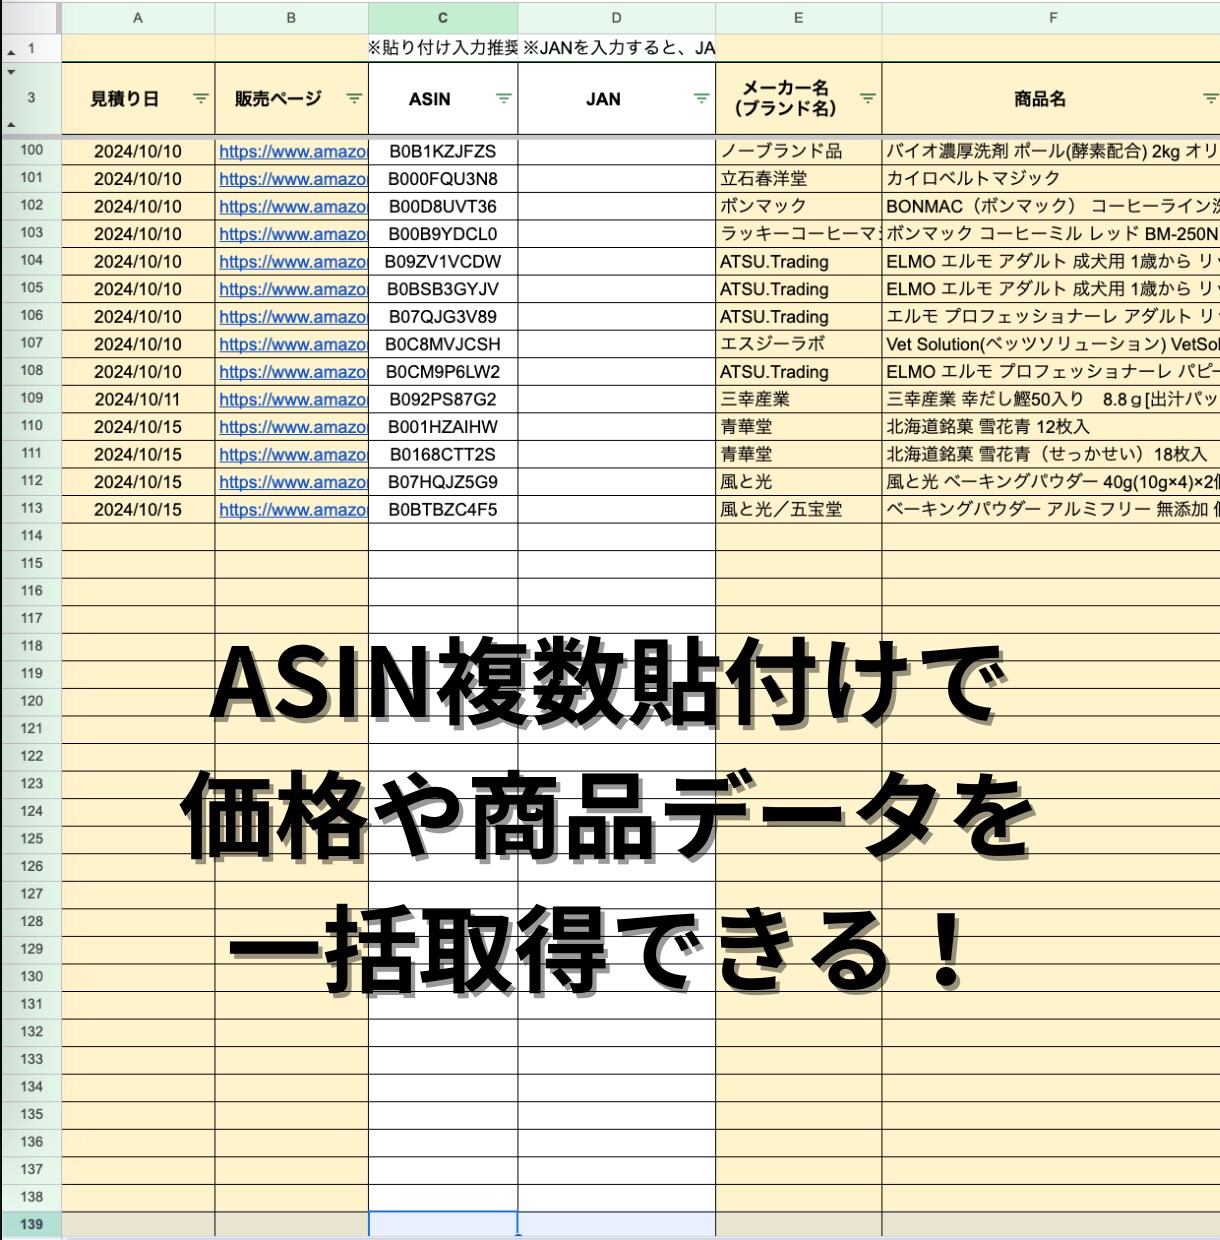Click product name starting Vet Solution
The width and height of the screenshot is (1220, 1240).
[1051, 344]
